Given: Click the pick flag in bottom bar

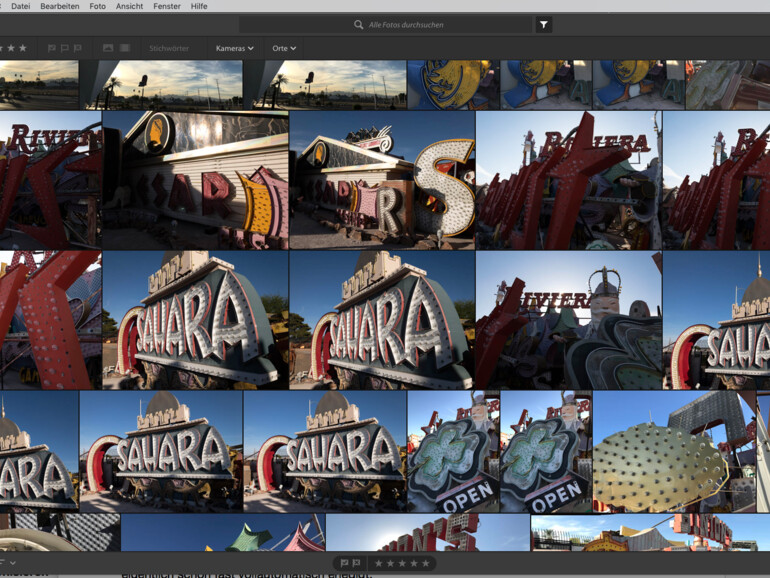Looking at the screenshot, I should point(344,564).
